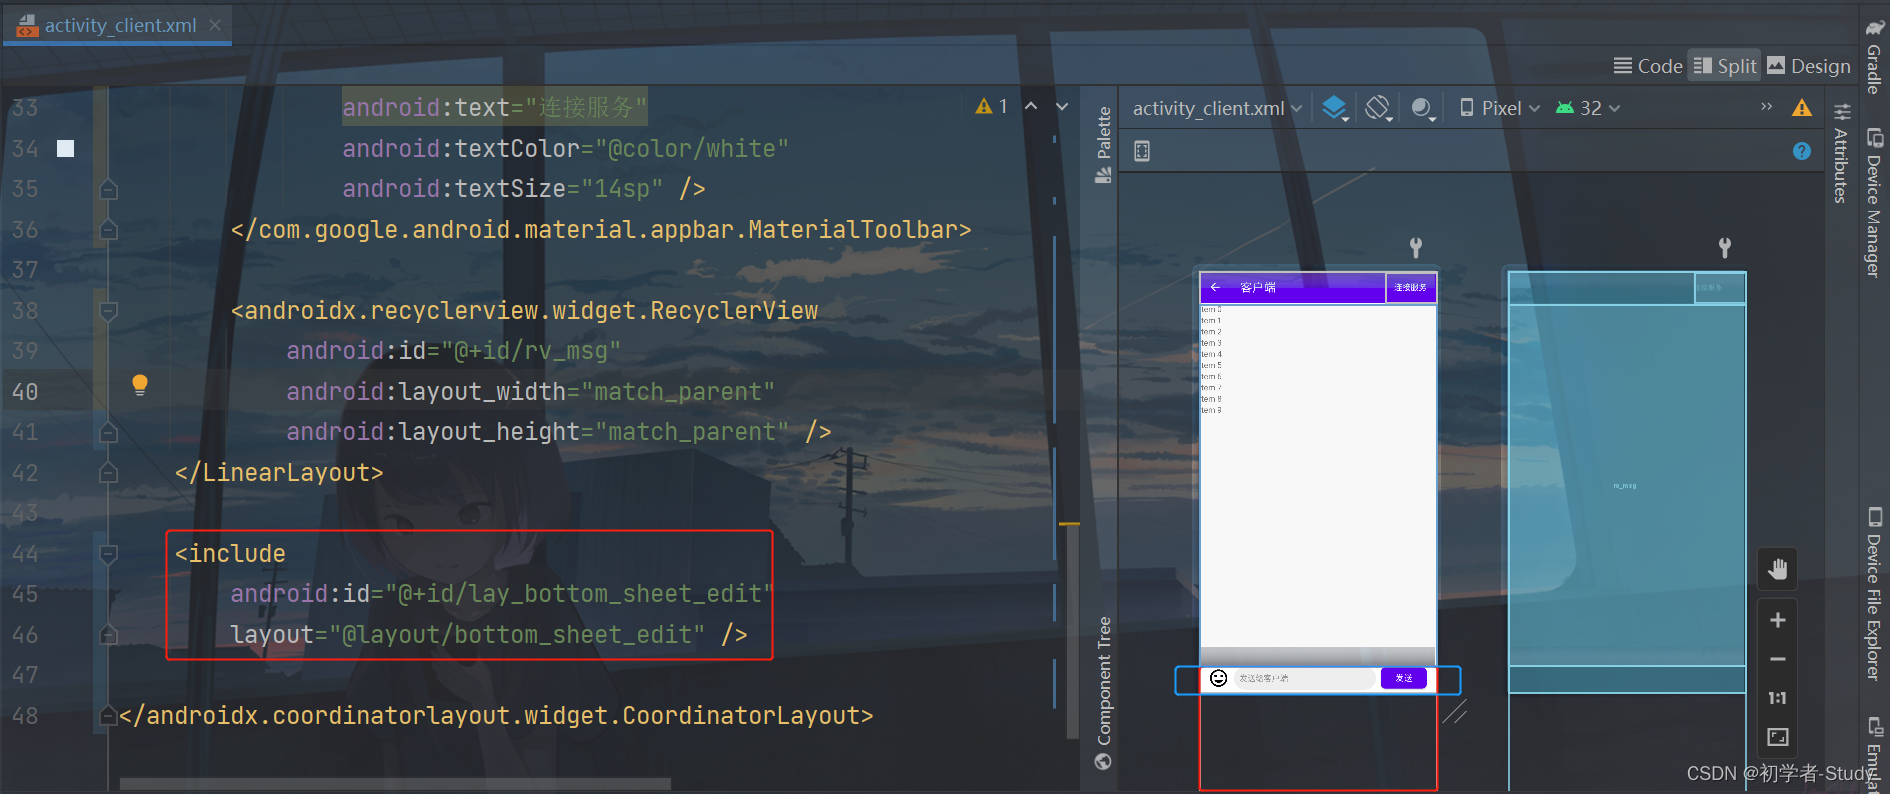Fold the code block ending at line 41
Screen dimensions: 1890x794
(x=108, y=432)
